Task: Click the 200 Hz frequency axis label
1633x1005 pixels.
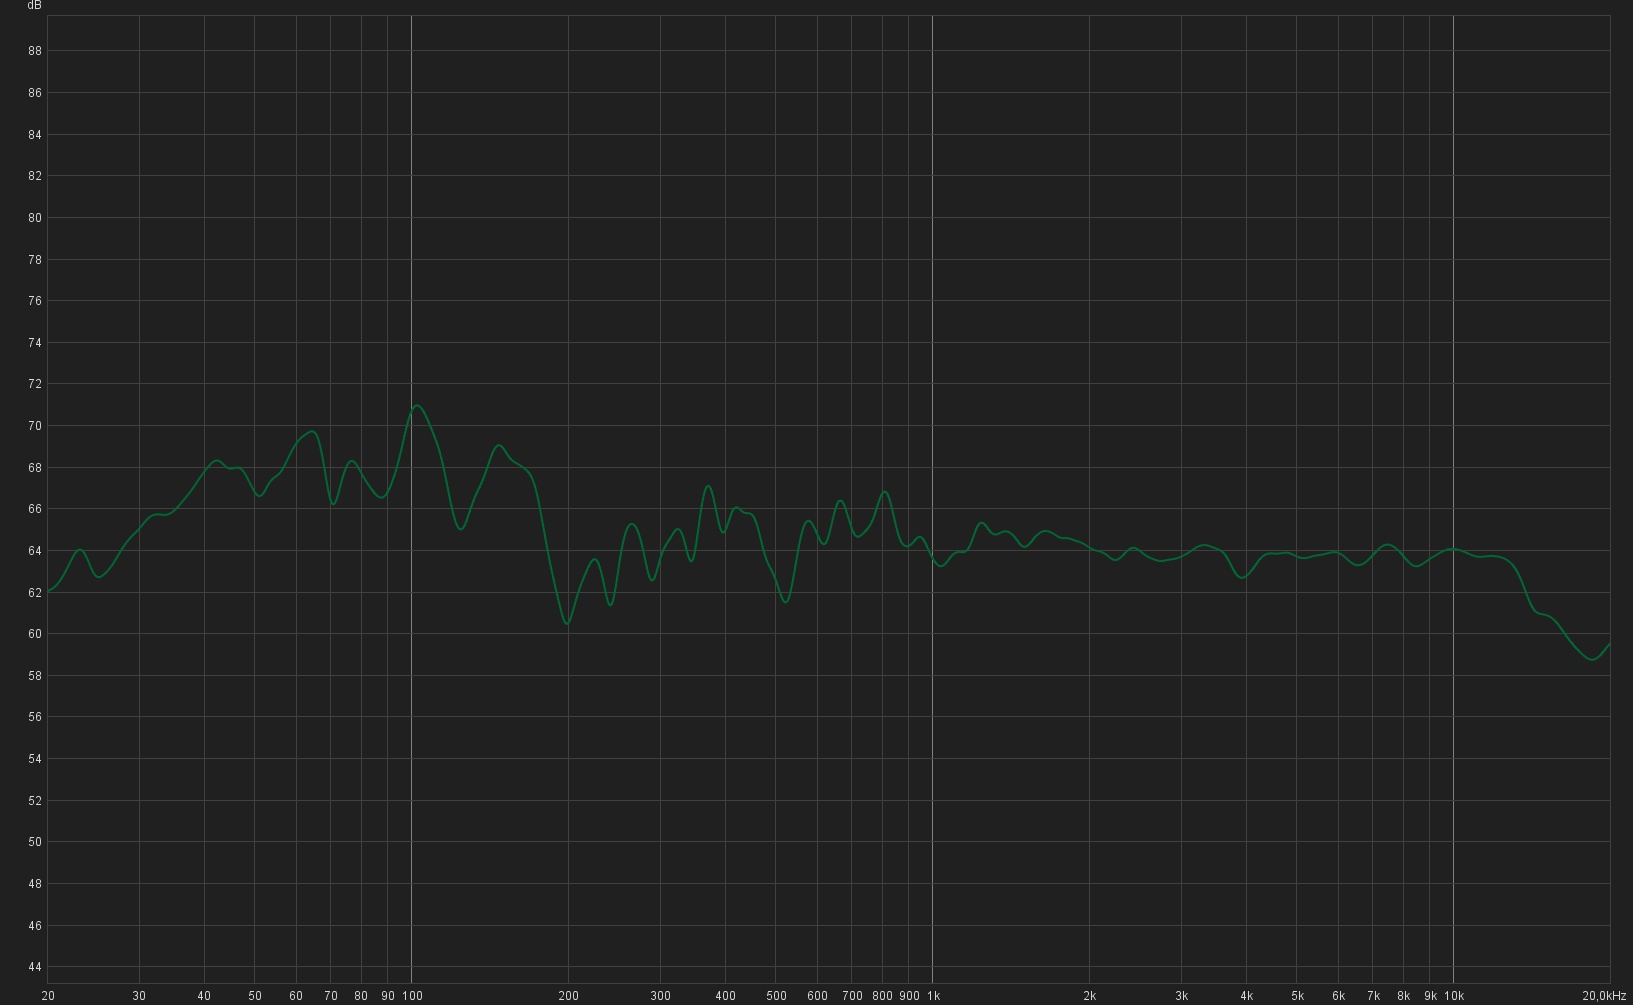Action: [568, 996]
